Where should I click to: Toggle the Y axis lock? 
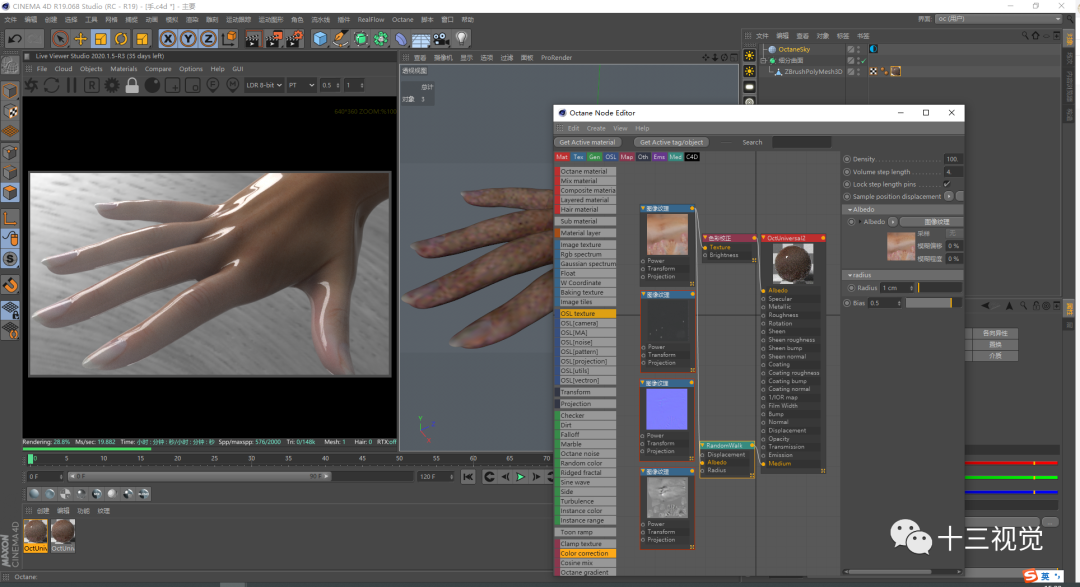coord(187,39)
